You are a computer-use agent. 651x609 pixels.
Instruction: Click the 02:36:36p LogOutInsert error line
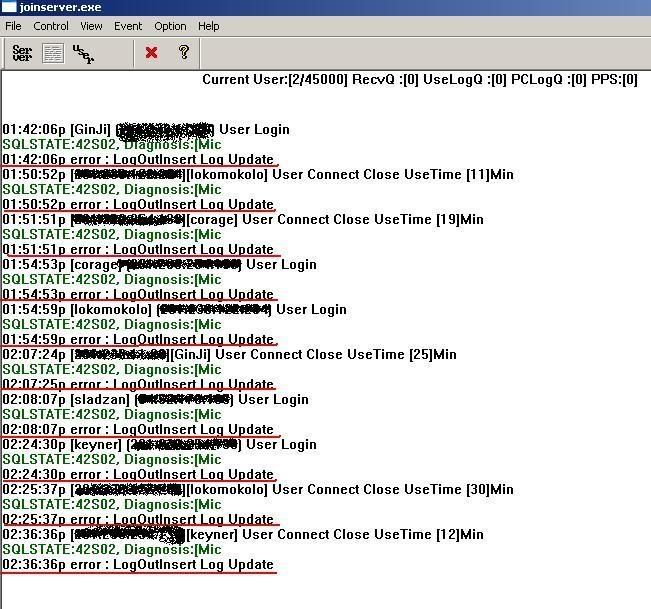pos(138,564)
